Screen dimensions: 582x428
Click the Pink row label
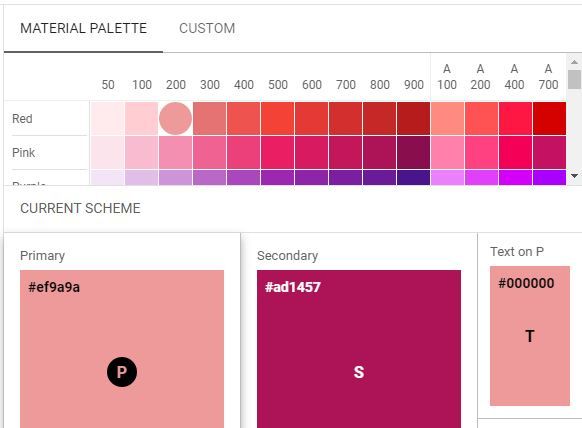tap(23, 153)
